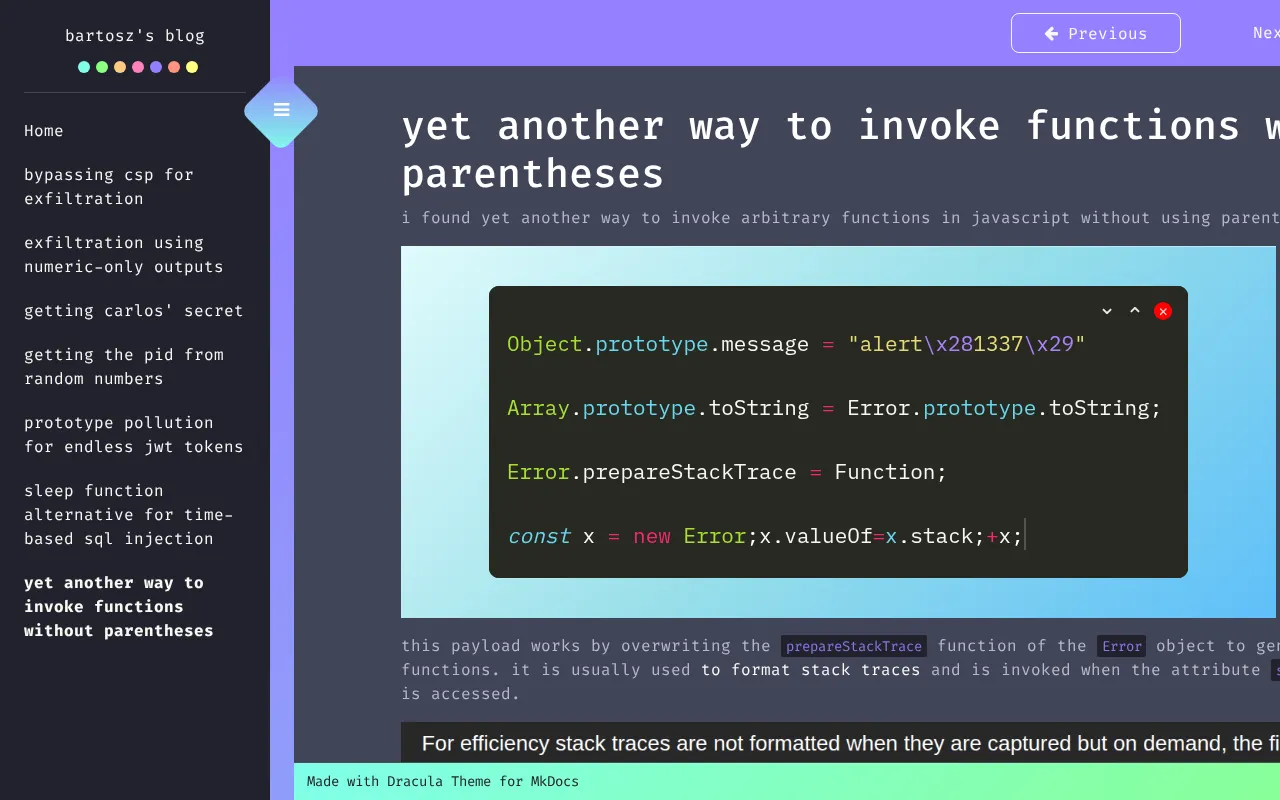The height and width of the screenshot is (800, 1280).
Task: Open 'prototype pollution for endless jwt tokens' post
Action: point(134,435)
